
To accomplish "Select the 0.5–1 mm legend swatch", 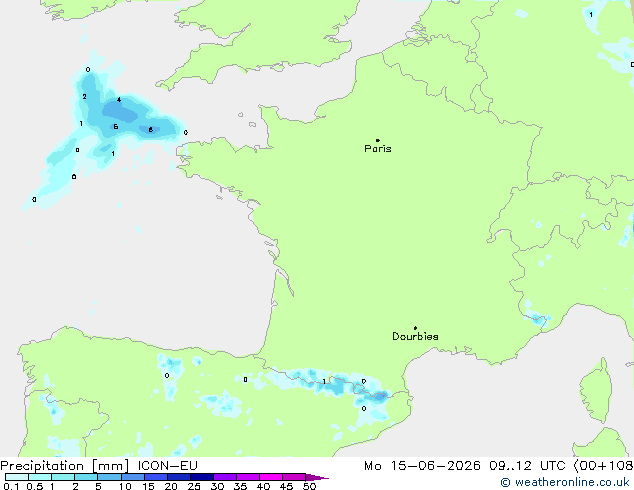I will 40,477.
